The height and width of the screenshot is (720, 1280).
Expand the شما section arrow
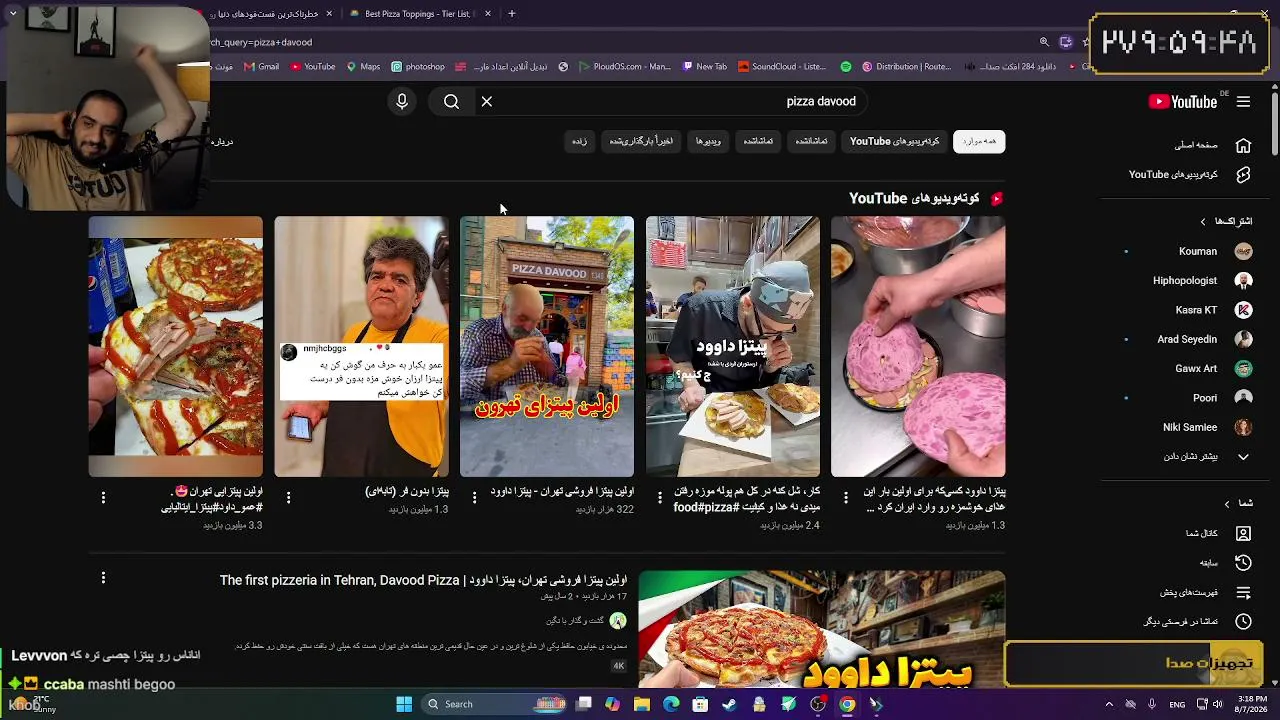tap(1227, 503)
